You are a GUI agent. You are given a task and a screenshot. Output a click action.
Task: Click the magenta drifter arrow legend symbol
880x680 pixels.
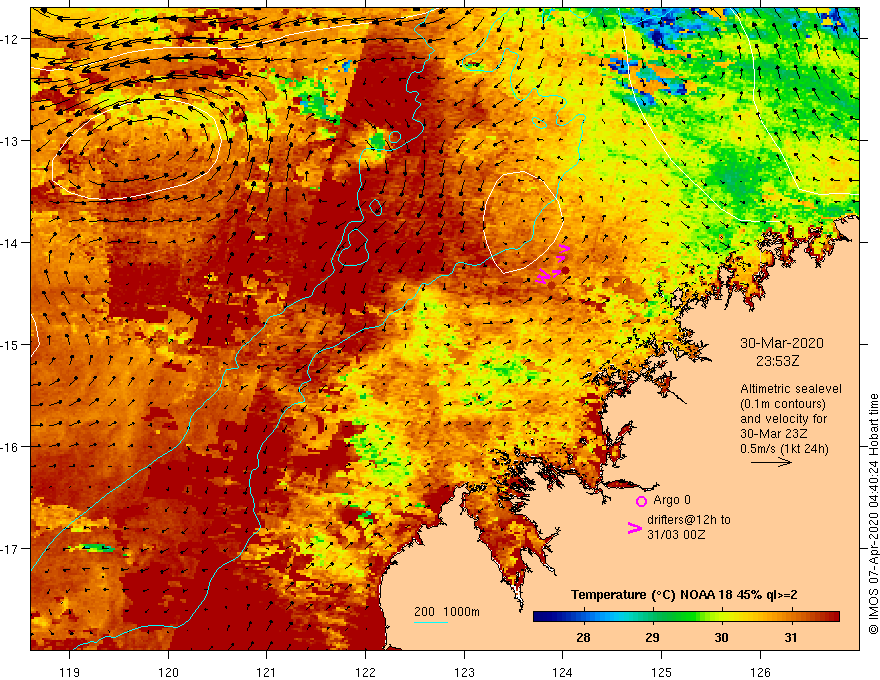point(634,527)
